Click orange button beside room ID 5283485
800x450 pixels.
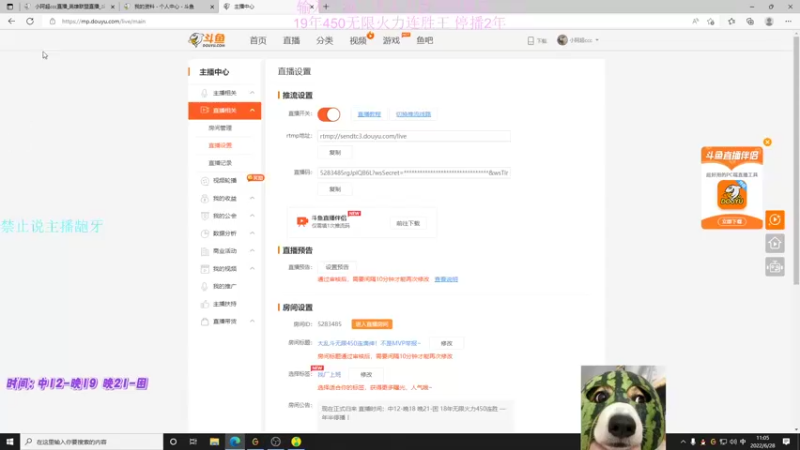(371, 324)
